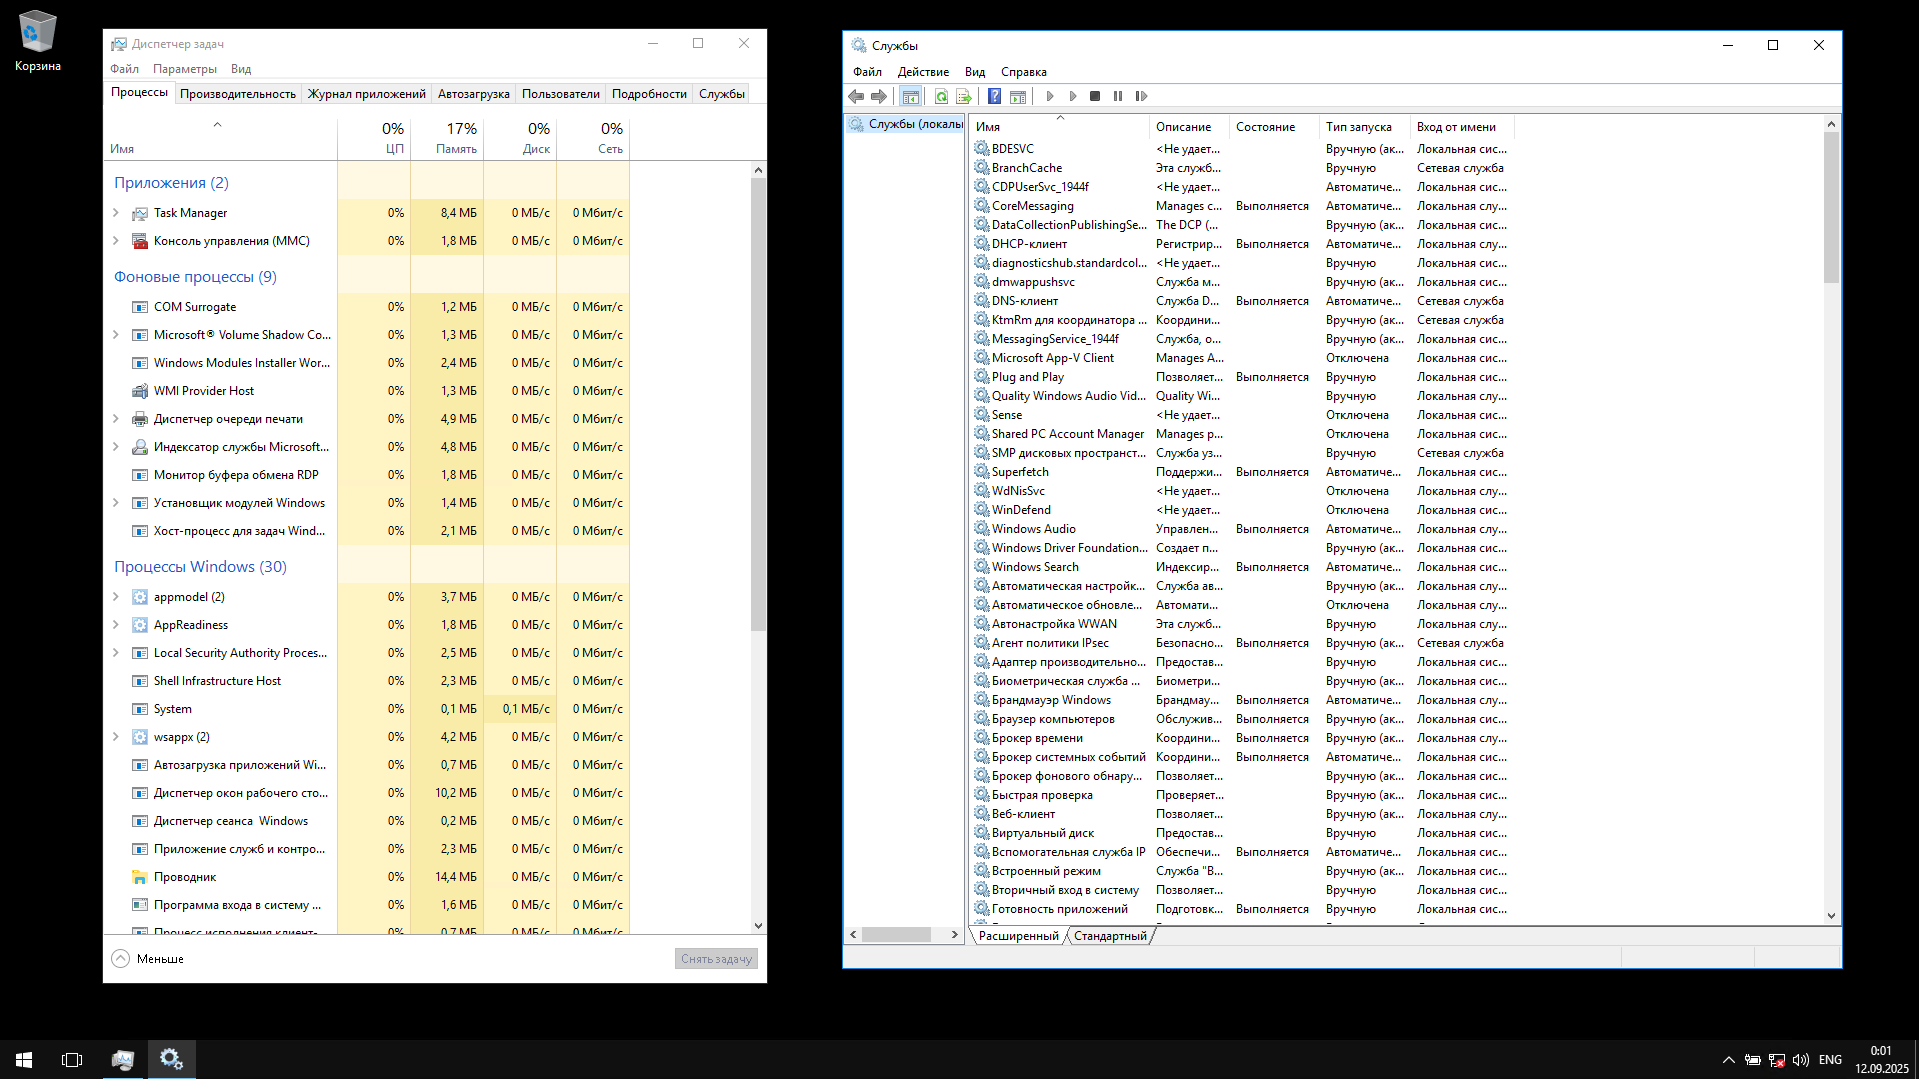Screen dimensions: 1919x1079
Task: Open the Recycle Bin desktop icon
Action: (x=38, y=41)
